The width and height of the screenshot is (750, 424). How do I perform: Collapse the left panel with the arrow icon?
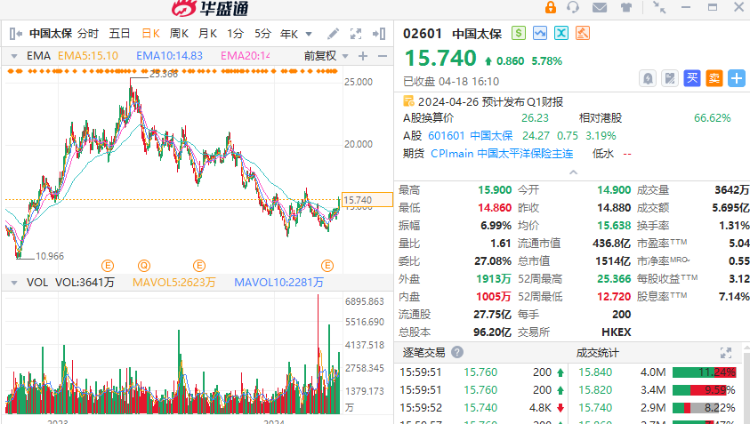(16, 33)
